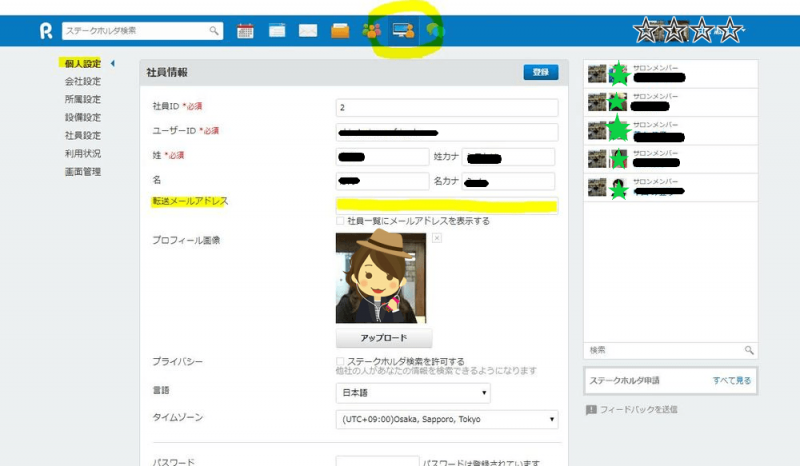The height and width of the screenshot is (466, 800).
Task: Click the blue 登録 button
Action: tap(541, 72)
